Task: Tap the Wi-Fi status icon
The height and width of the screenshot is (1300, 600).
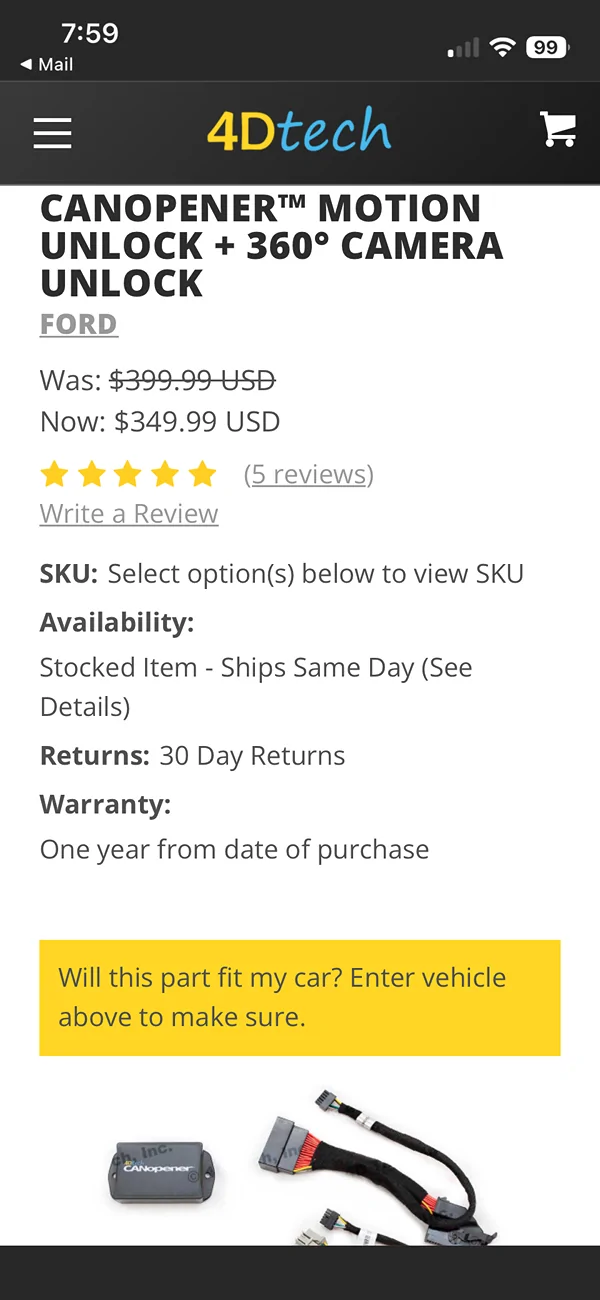Action: click(503, 47)
